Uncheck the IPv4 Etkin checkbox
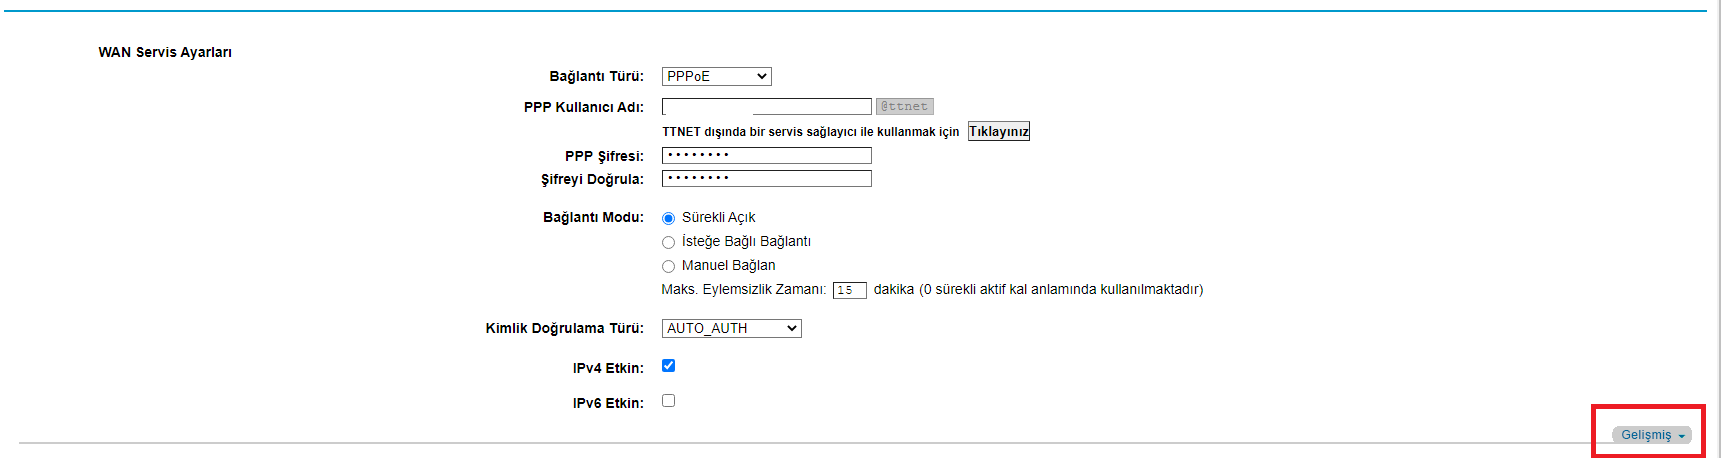The width and height of the screenshot is (1721, 458). tap(668, 366)
